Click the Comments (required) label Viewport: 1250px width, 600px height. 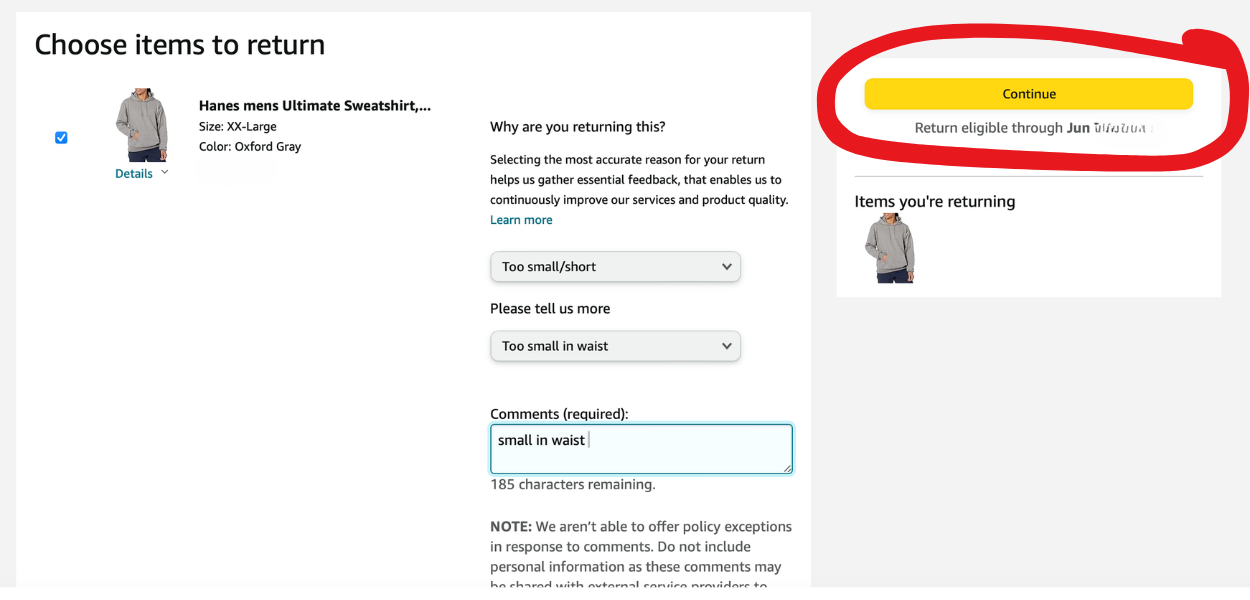coord(559,414)
